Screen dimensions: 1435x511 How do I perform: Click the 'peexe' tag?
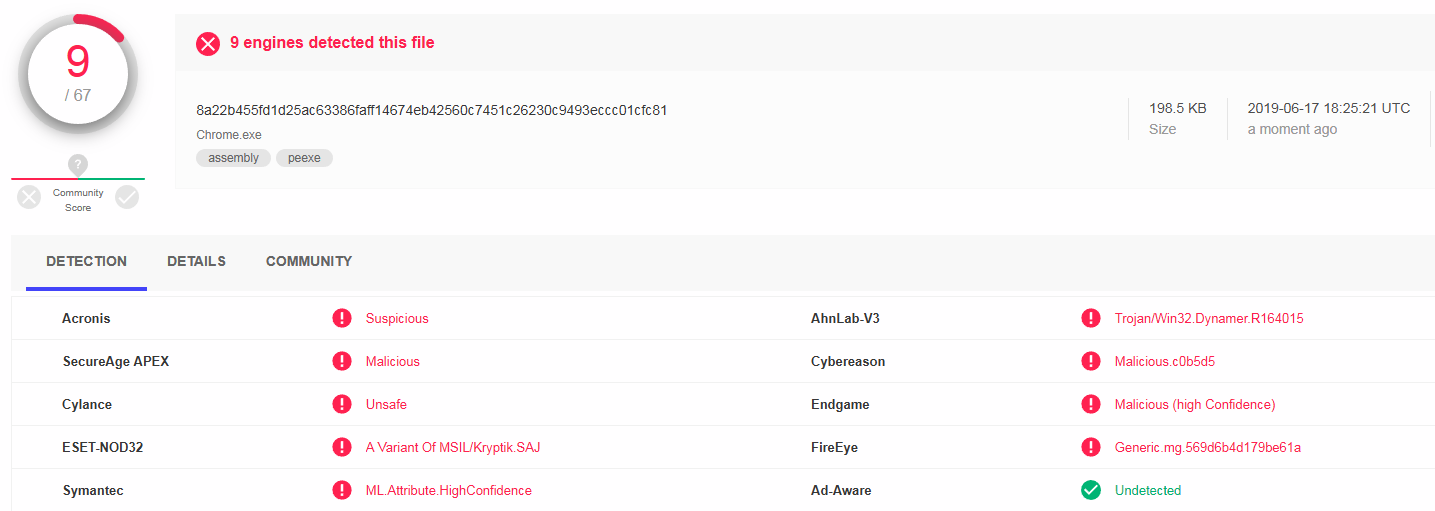pyautogui.click(x=304, y=158)
